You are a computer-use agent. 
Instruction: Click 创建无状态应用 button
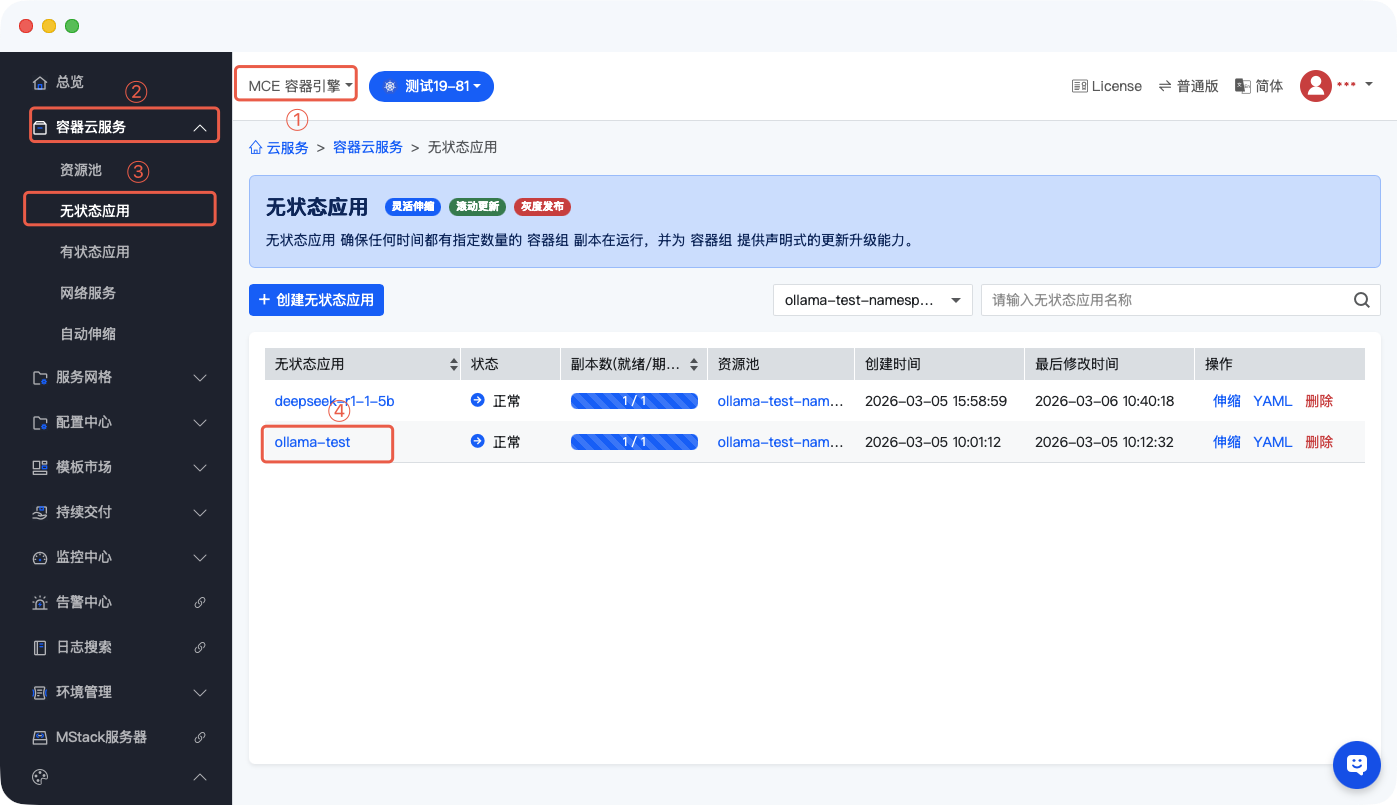(316, 300)
